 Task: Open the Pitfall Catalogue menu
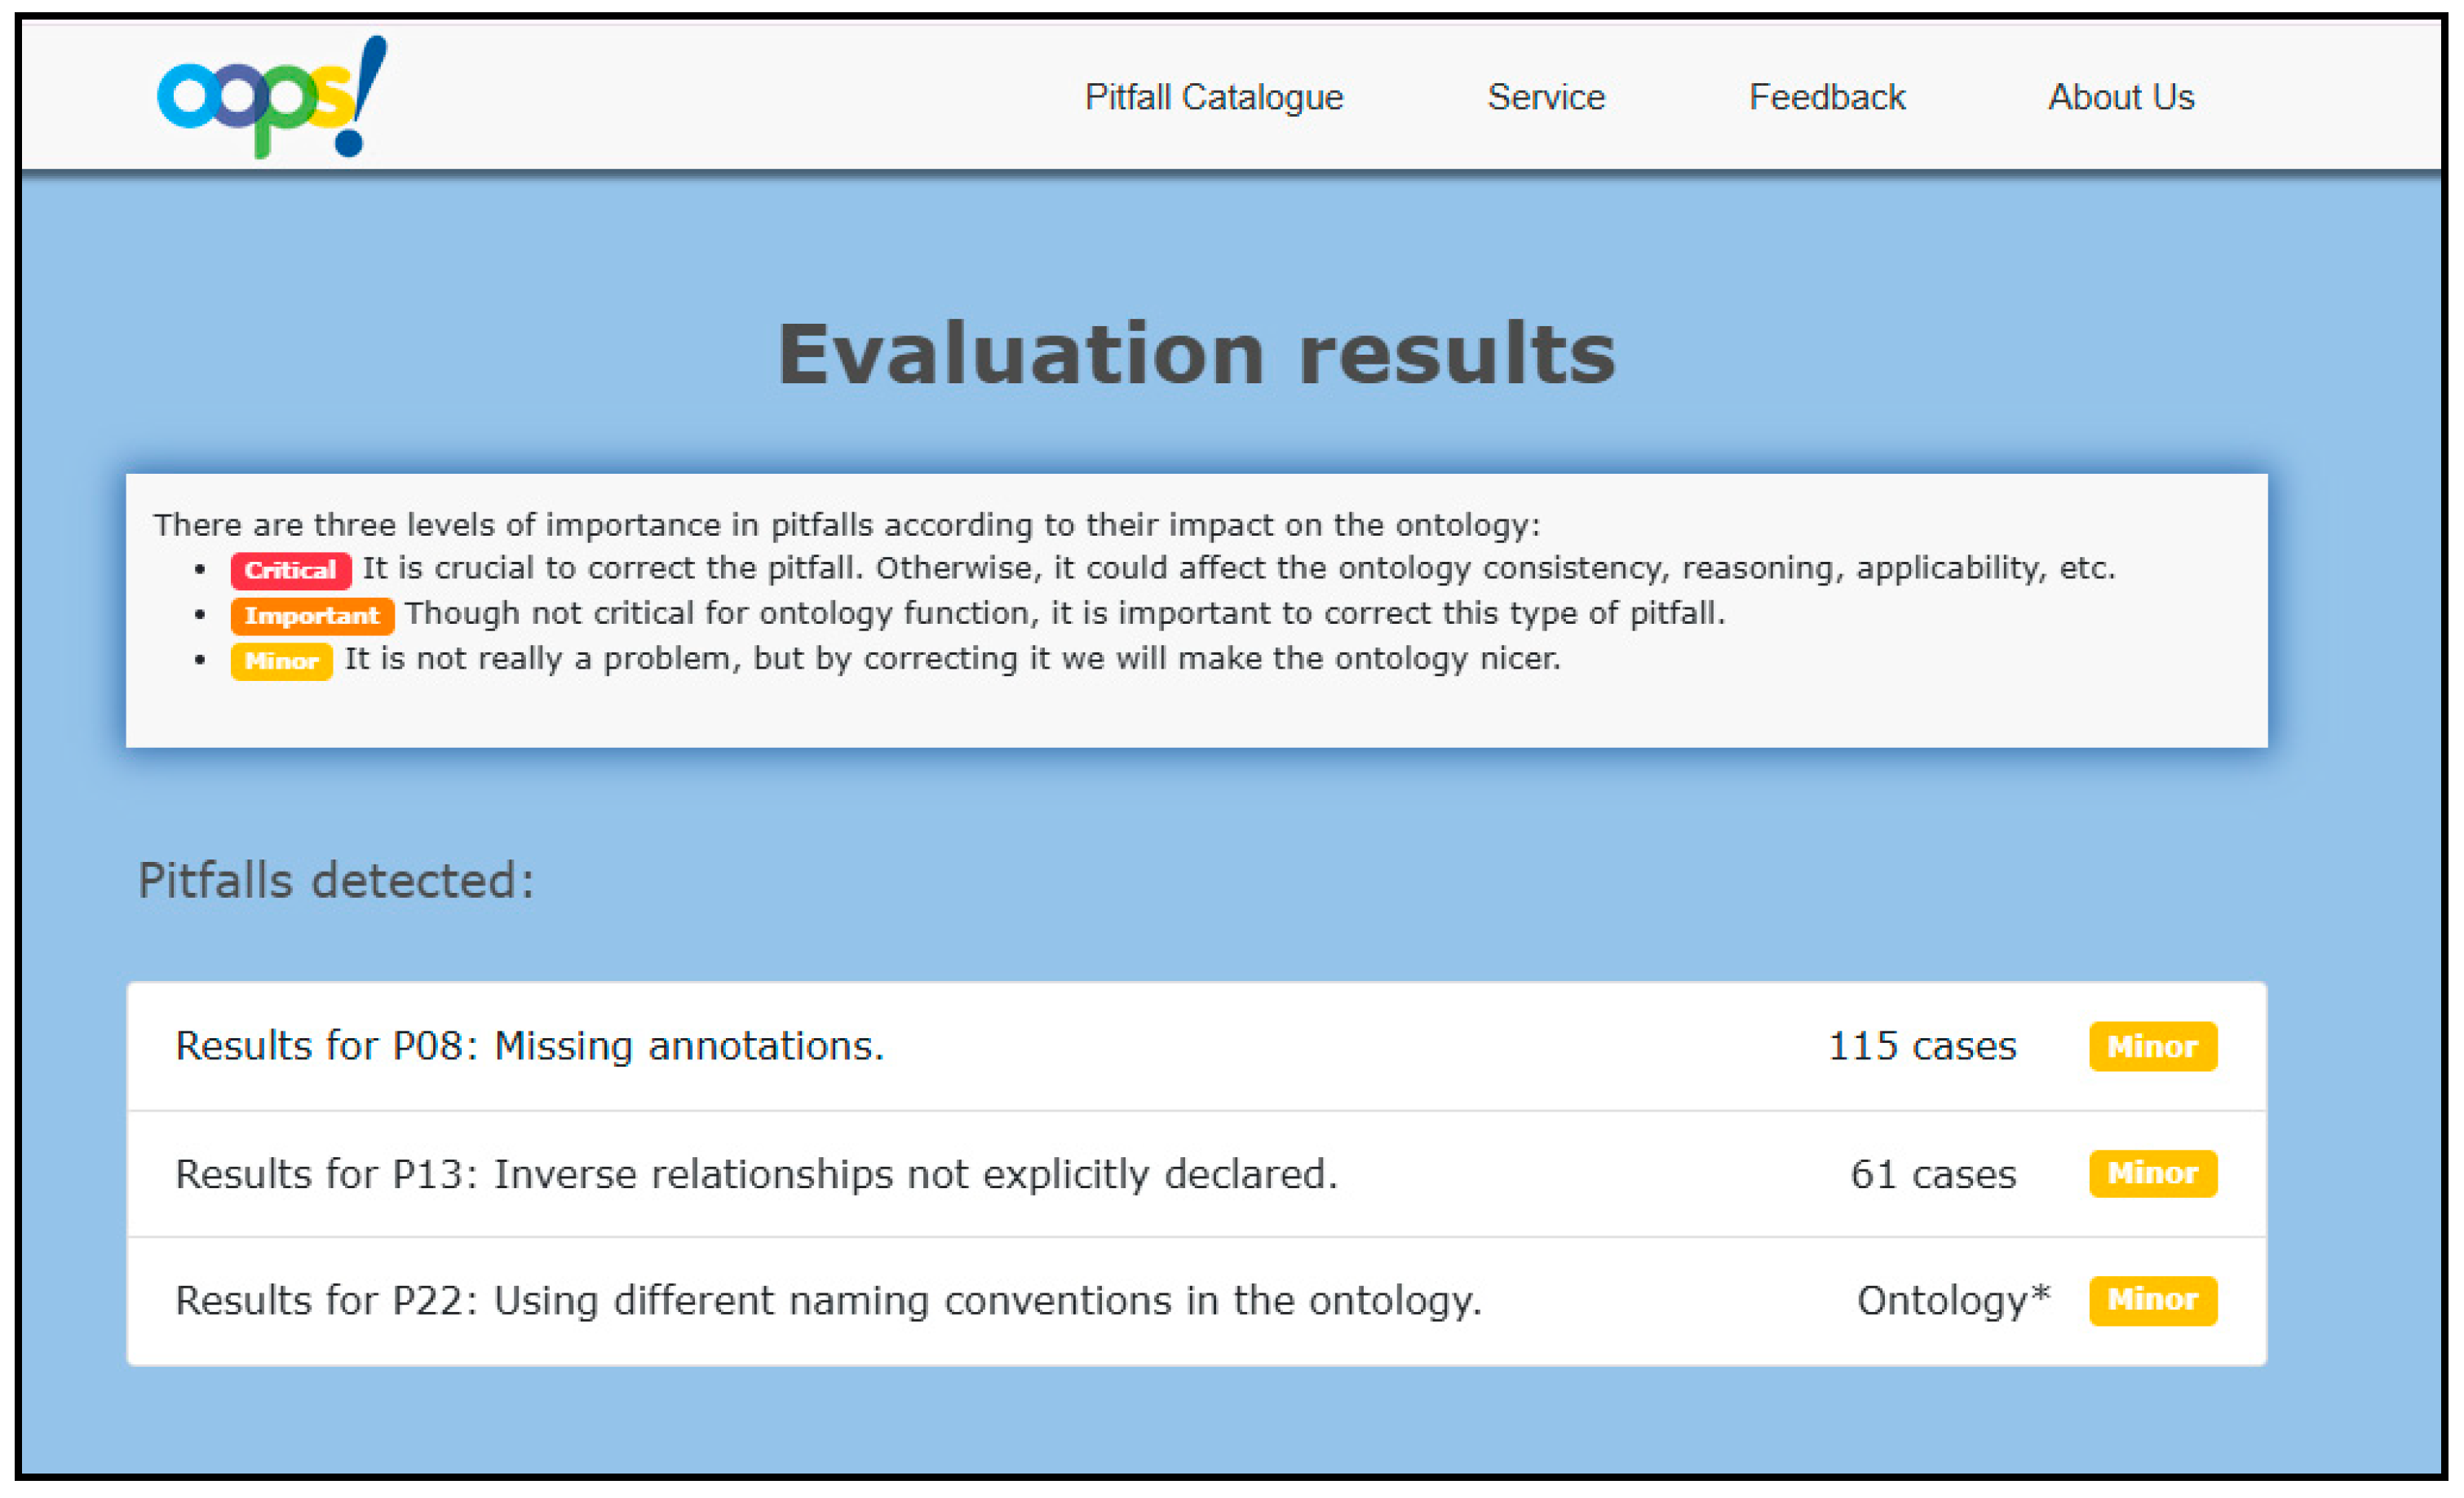[1213, 97]
